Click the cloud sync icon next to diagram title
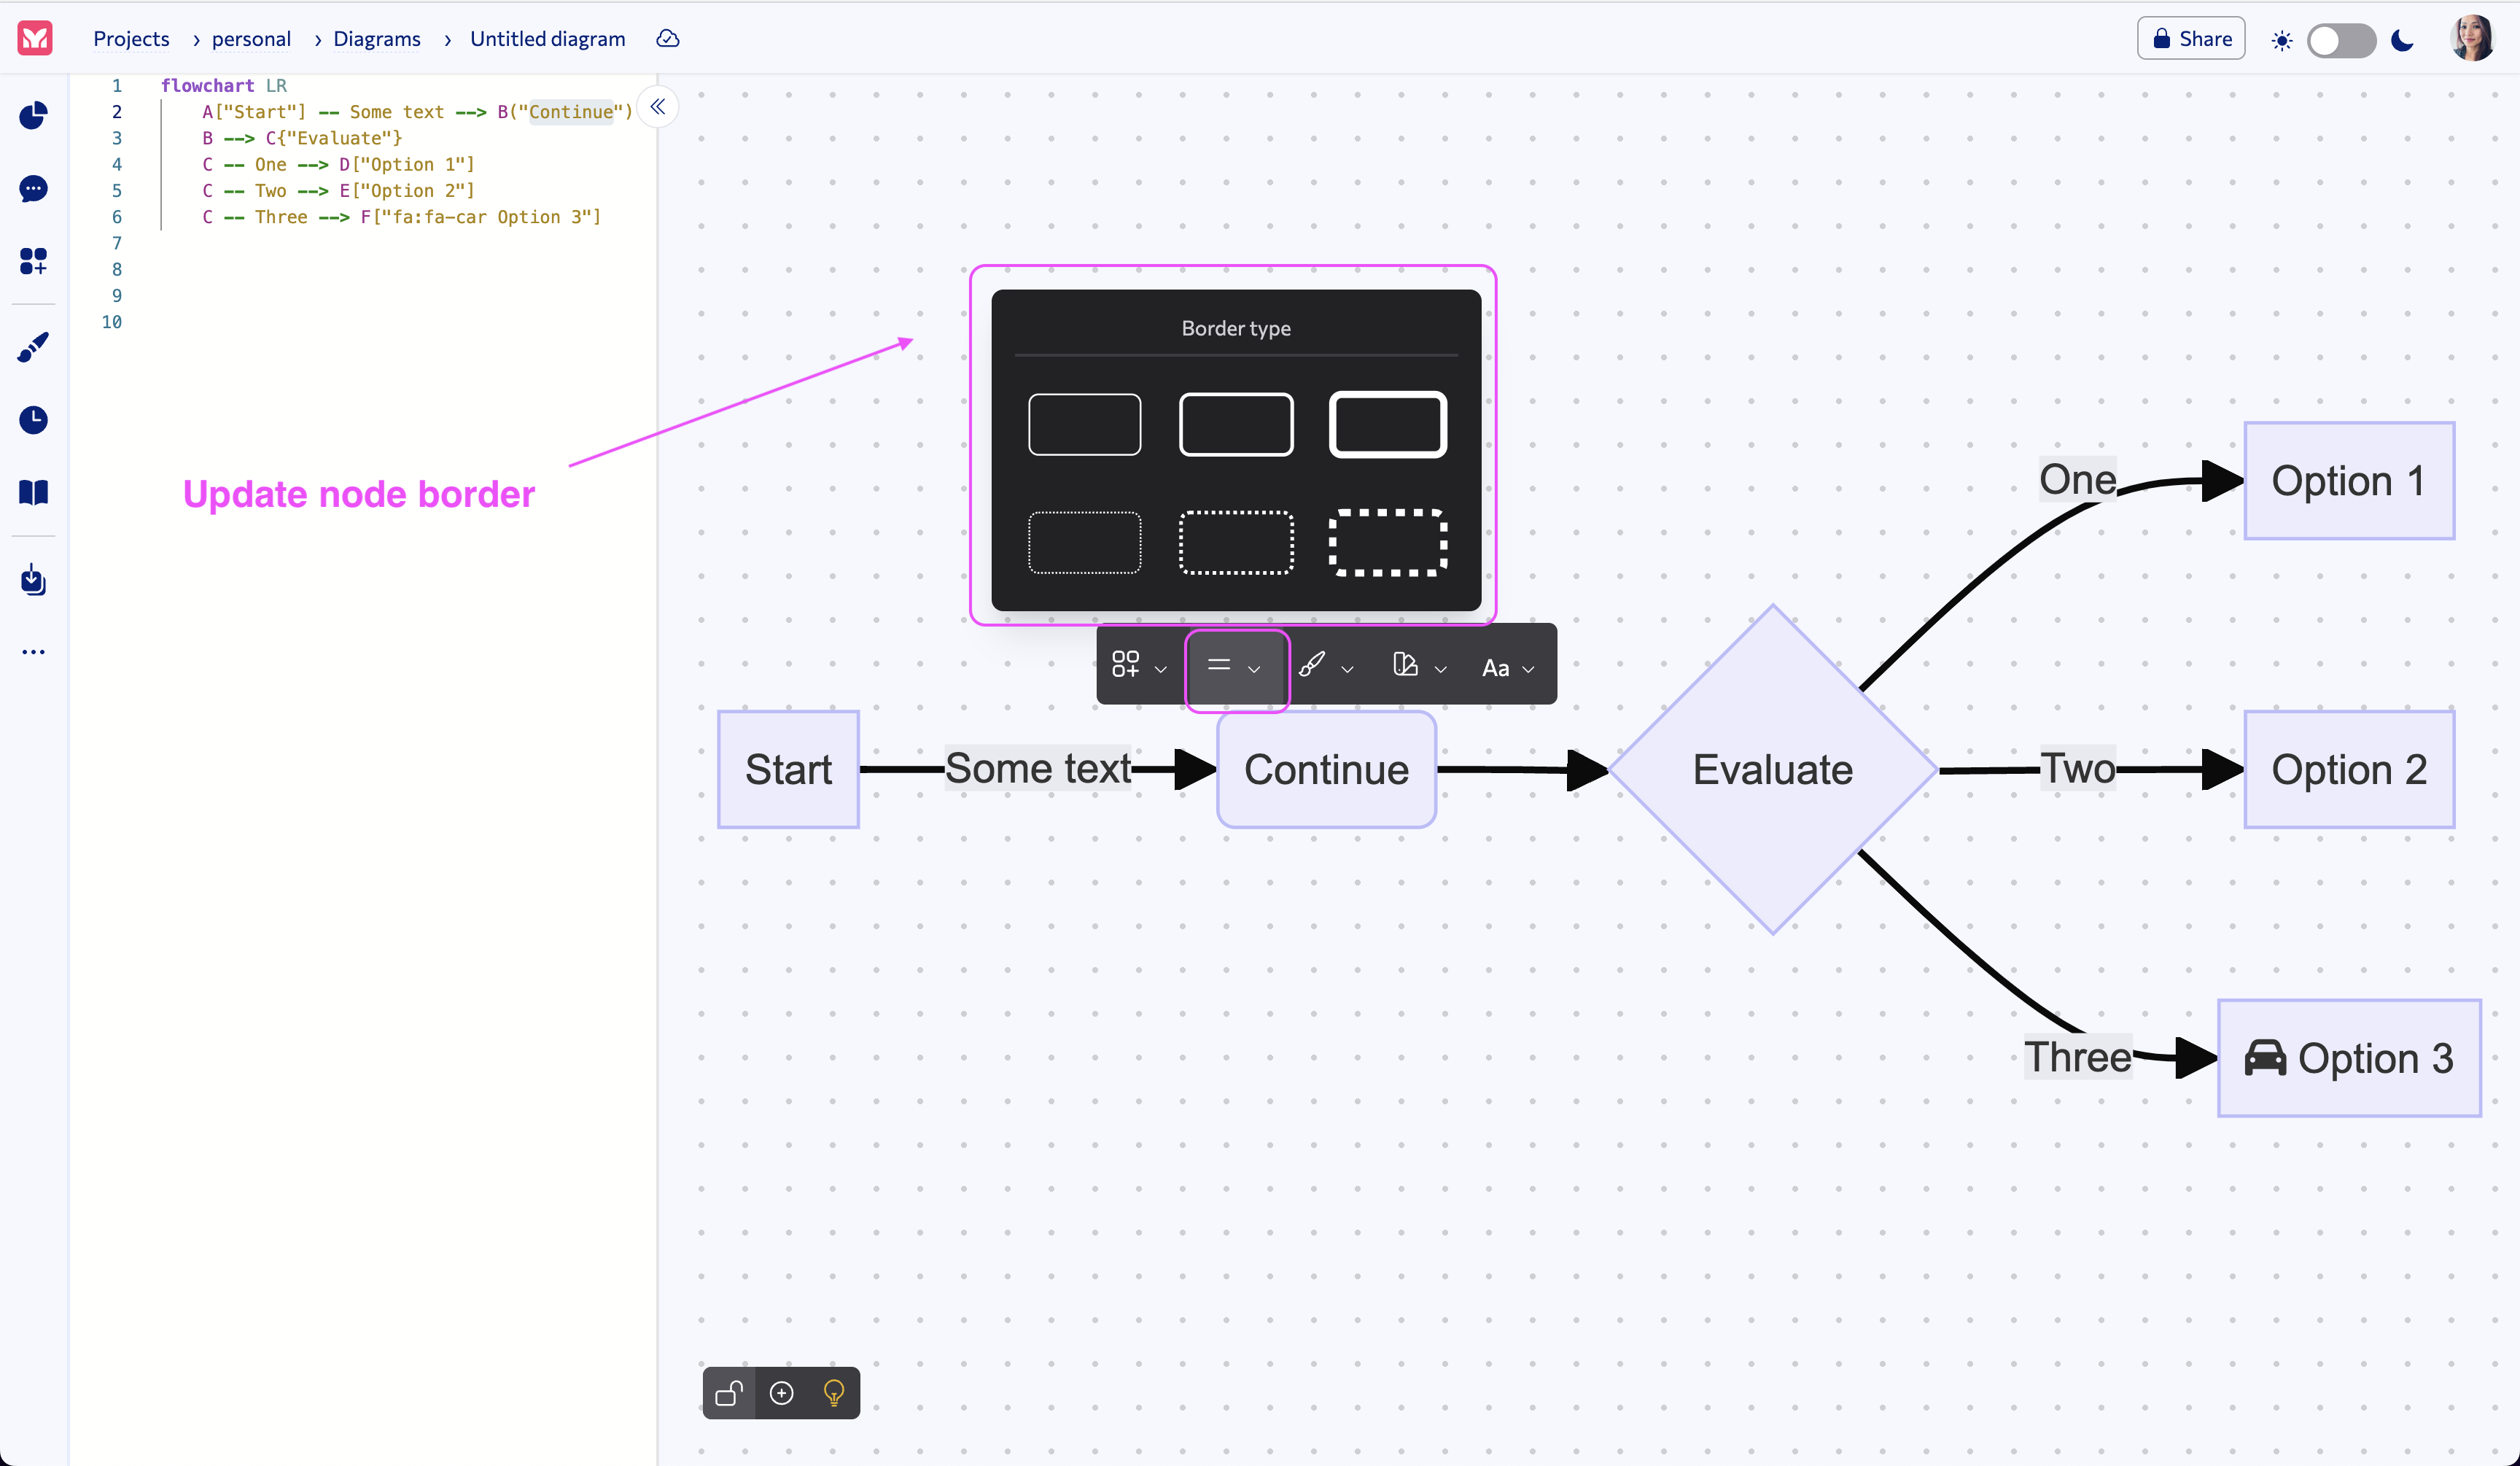Viewport: 2520px width, 1466px height. [667, 39]
